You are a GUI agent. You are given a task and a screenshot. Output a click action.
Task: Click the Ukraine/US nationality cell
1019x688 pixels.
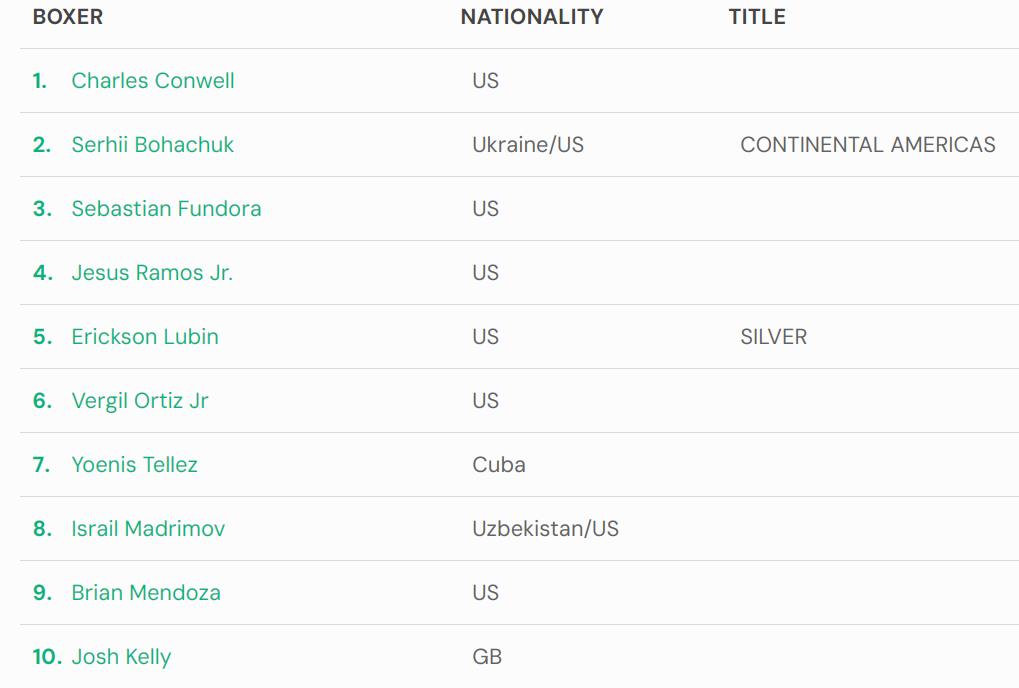pos(528,144)
